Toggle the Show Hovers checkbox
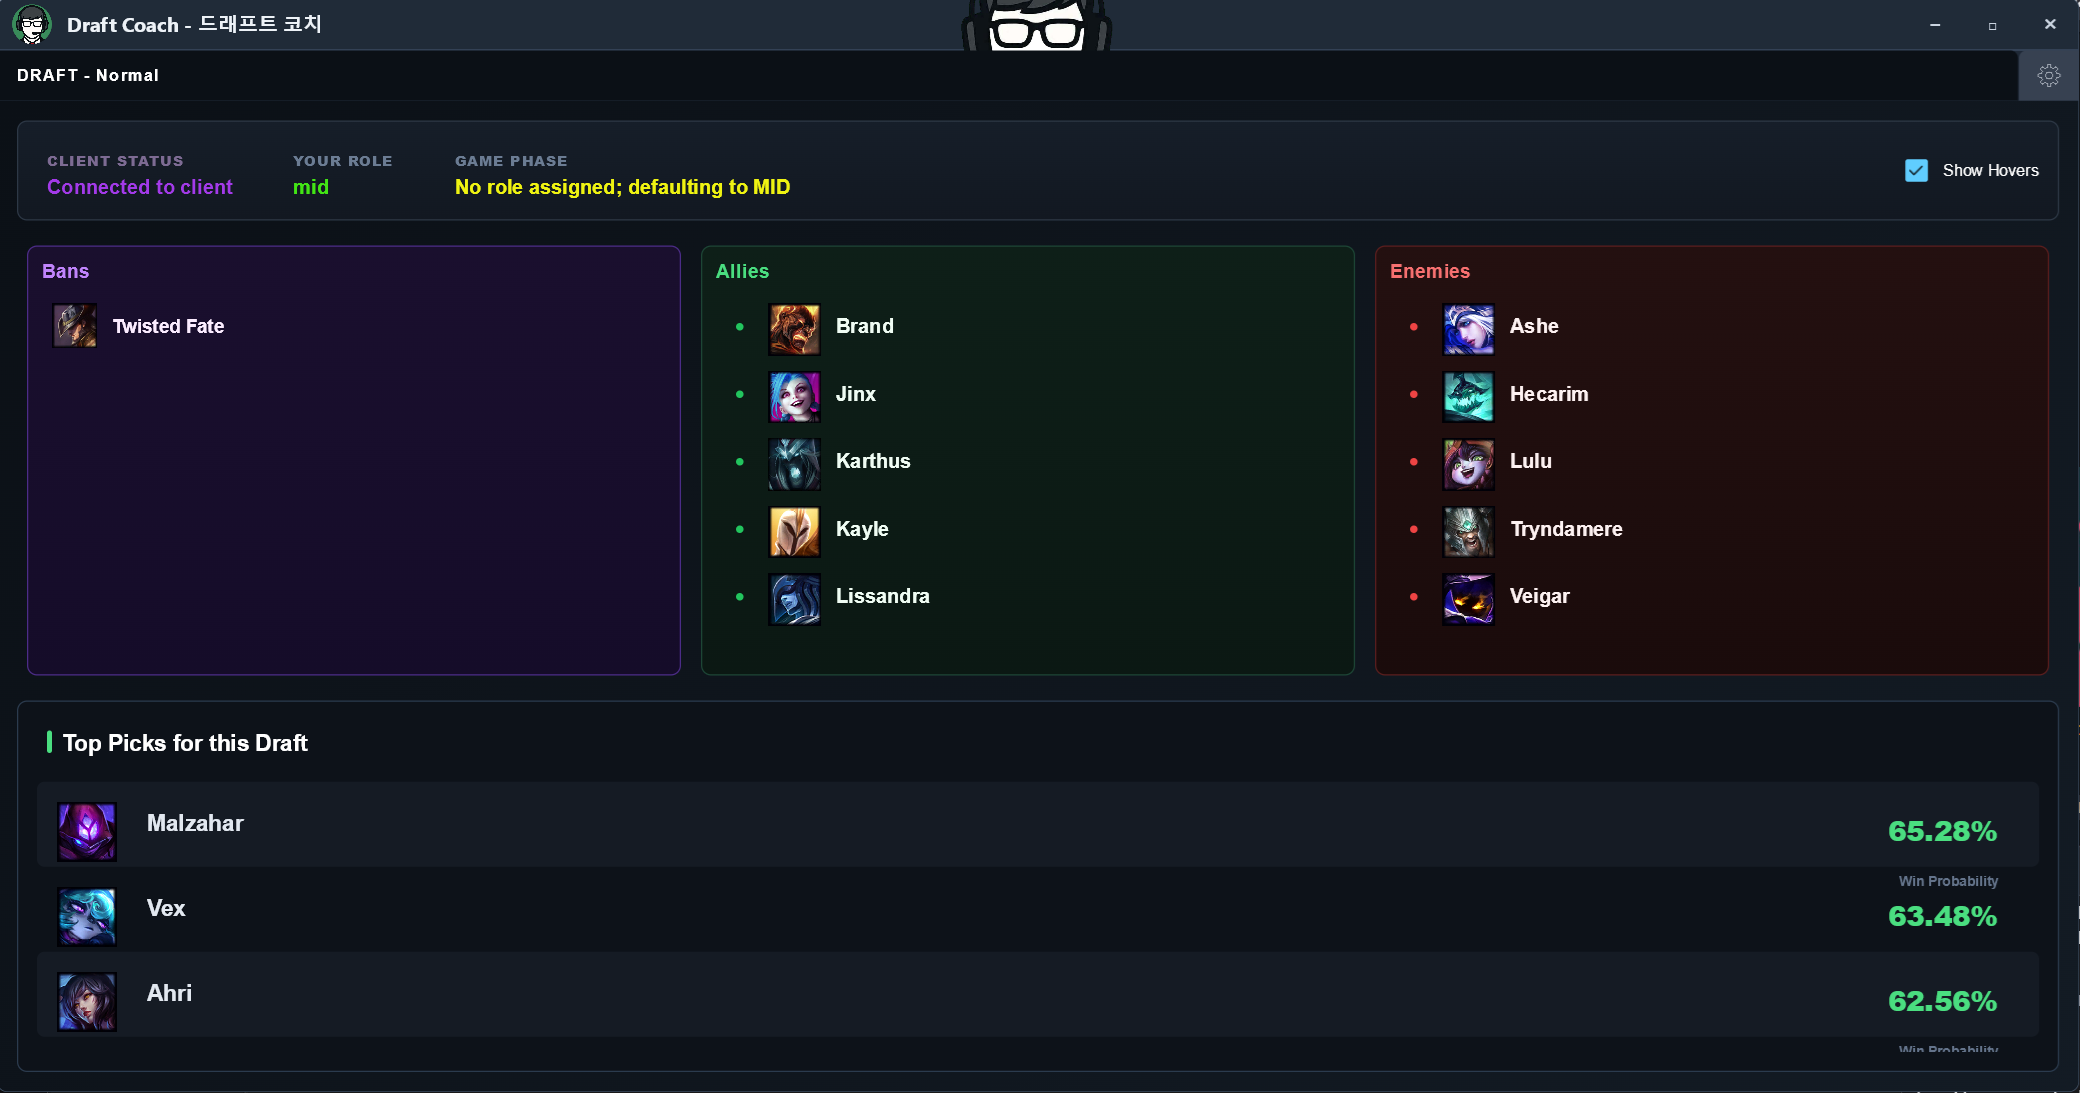2080x1093 pixels. 1916,170
